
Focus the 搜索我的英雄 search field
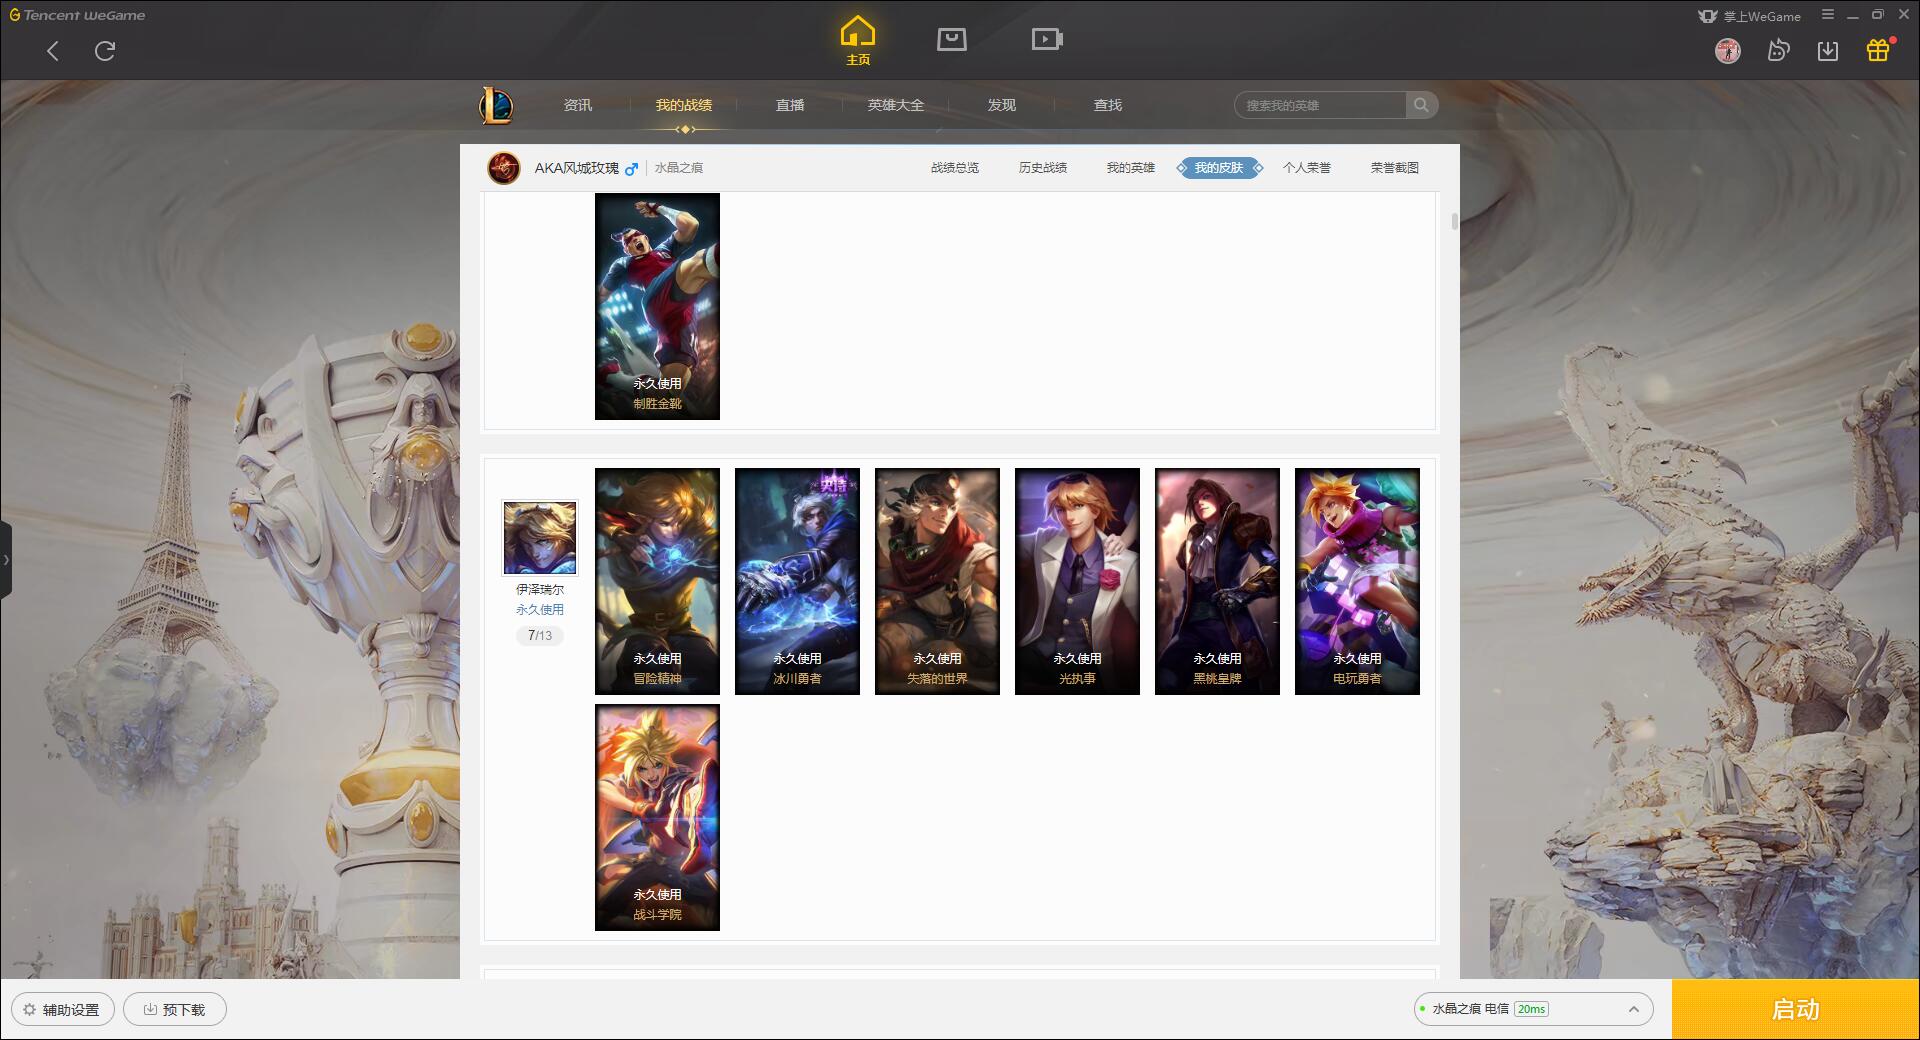point(1320,105)
